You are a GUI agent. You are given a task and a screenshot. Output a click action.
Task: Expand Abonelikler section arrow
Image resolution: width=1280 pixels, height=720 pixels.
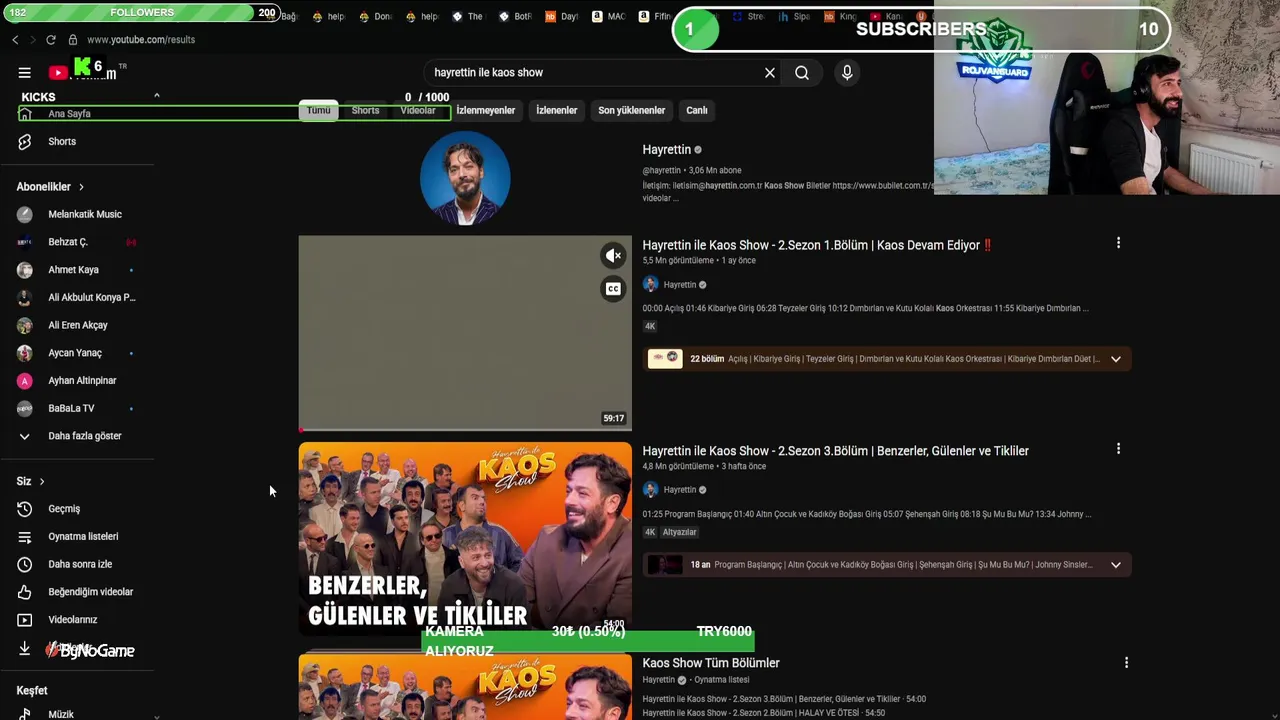click(x=81, y=187)
